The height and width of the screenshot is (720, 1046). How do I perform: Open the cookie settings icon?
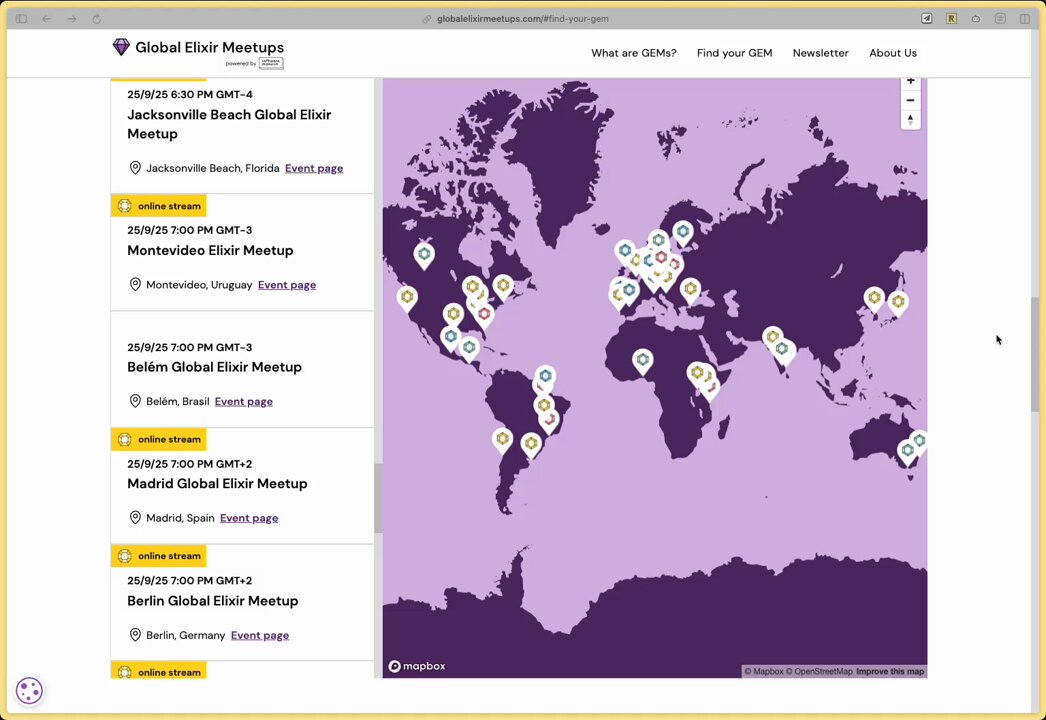29,691
